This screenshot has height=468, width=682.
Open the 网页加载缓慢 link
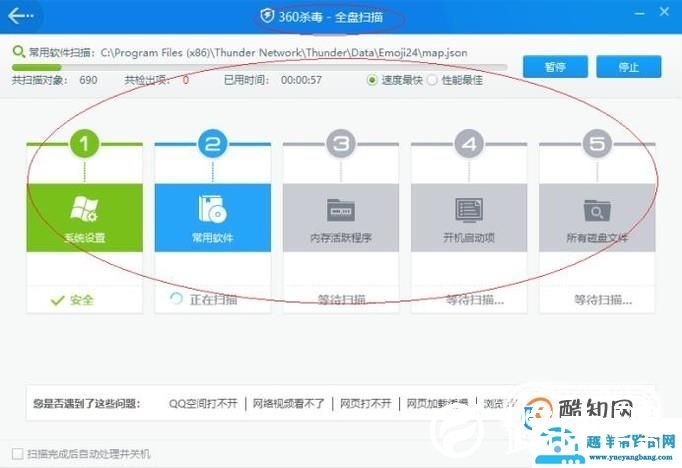[x=437, y=404]
